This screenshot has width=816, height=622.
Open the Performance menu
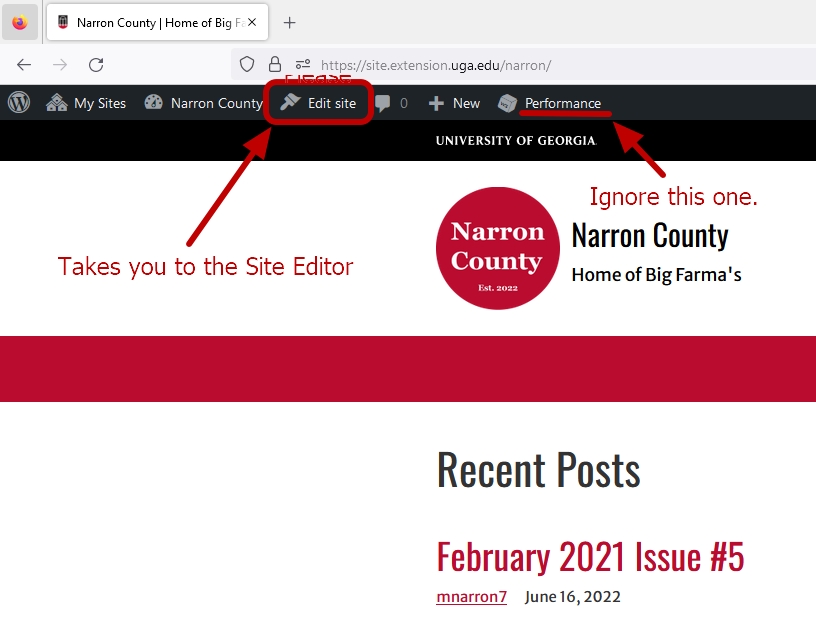pyautogui.click(x=549, y=103)
